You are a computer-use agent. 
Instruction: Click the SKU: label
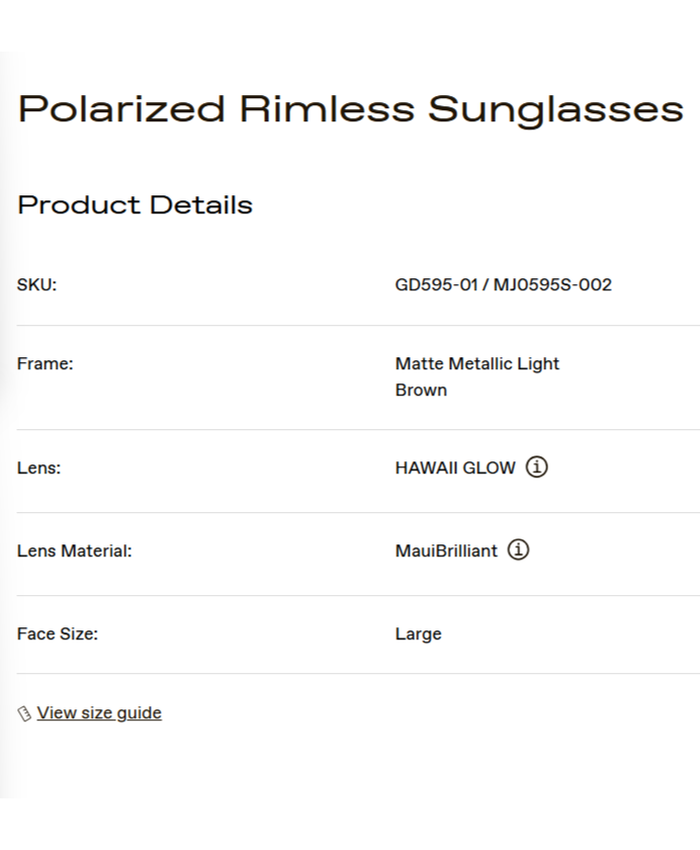tap(37, 285)
